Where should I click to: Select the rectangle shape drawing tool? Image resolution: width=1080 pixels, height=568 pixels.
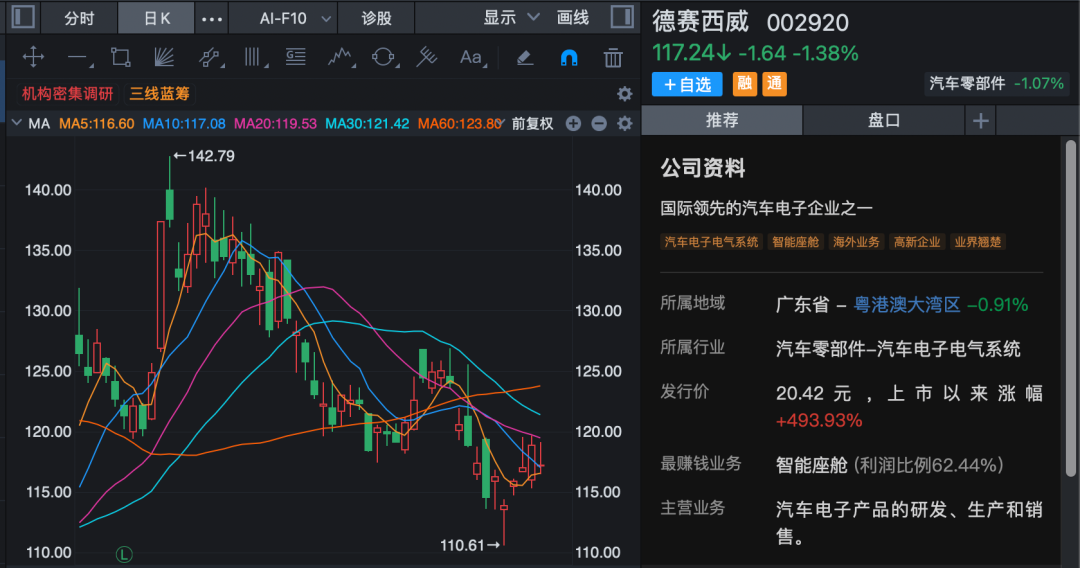[121, 57]
